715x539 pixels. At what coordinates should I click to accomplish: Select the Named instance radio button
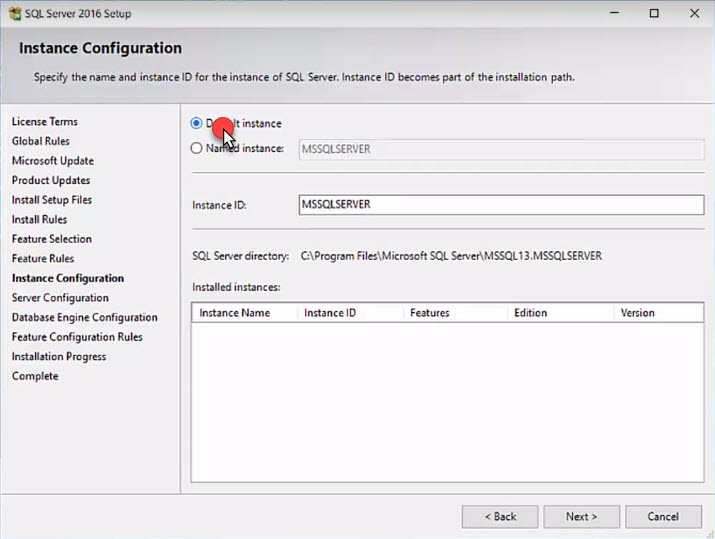pos(197,148)
